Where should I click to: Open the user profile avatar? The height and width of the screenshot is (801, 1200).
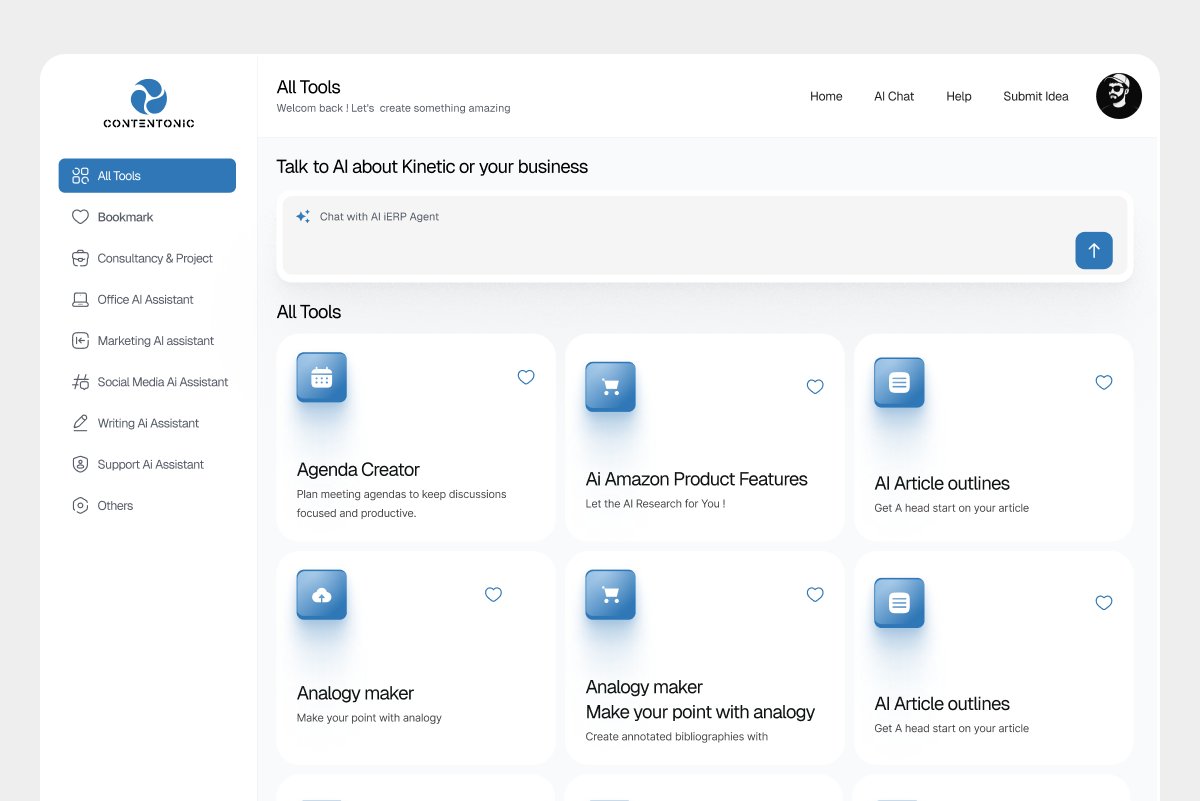(x=1119, y=96)
